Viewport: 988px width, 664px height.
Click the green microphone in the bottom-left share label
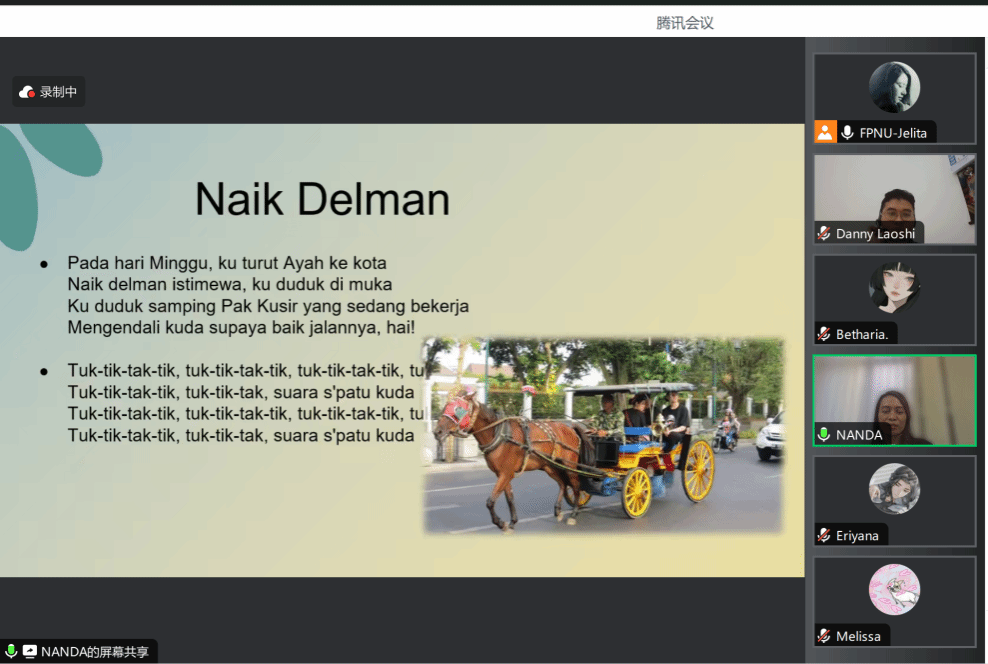(11, 652)
